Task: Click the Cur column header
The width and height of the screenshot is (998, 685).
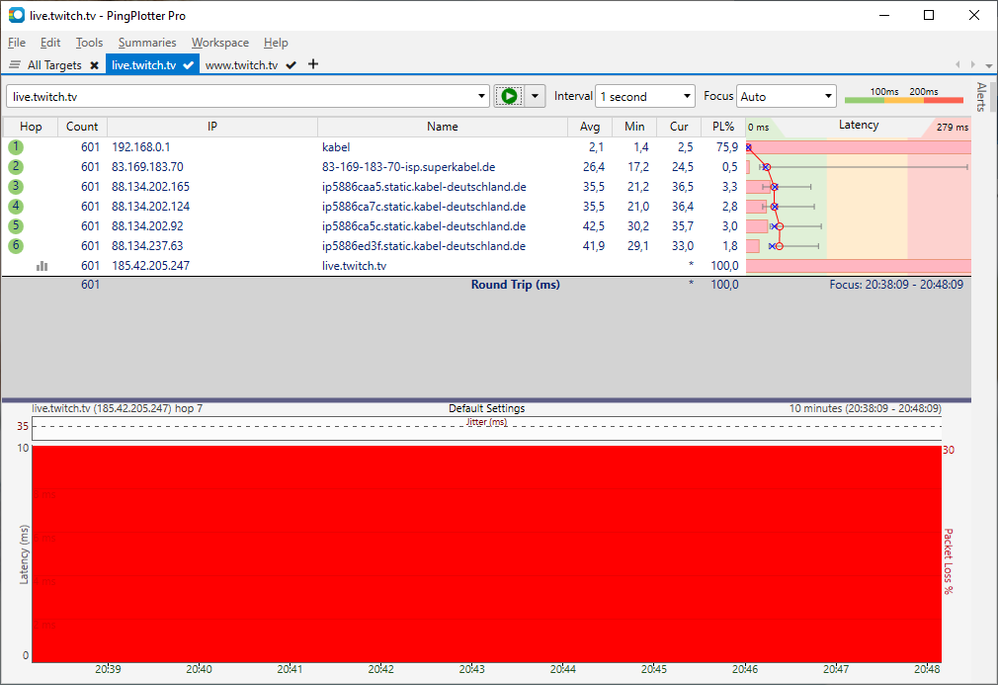Action: tap(679, 127)
